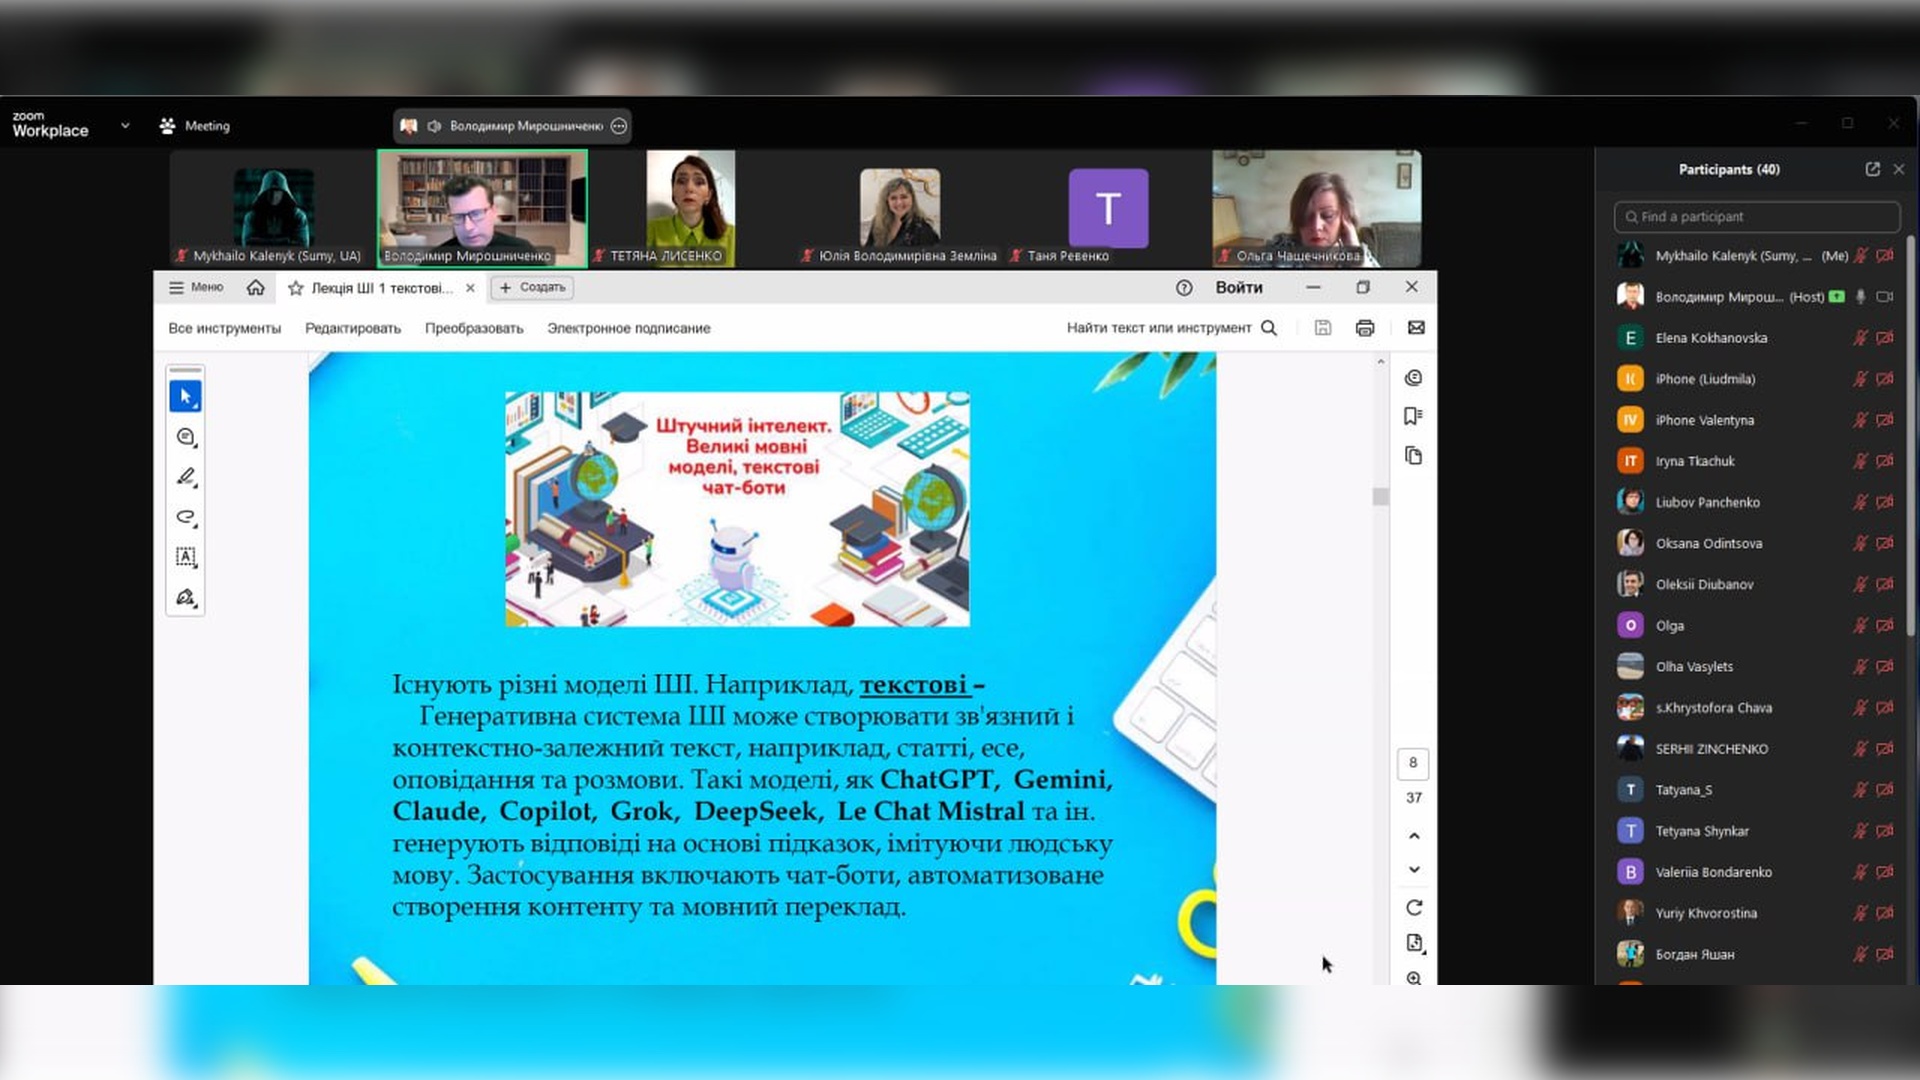Go to next page with down chevron
Image resolution: width=1920 pixels, height=1080 pixels.
tap(1414, 870)
